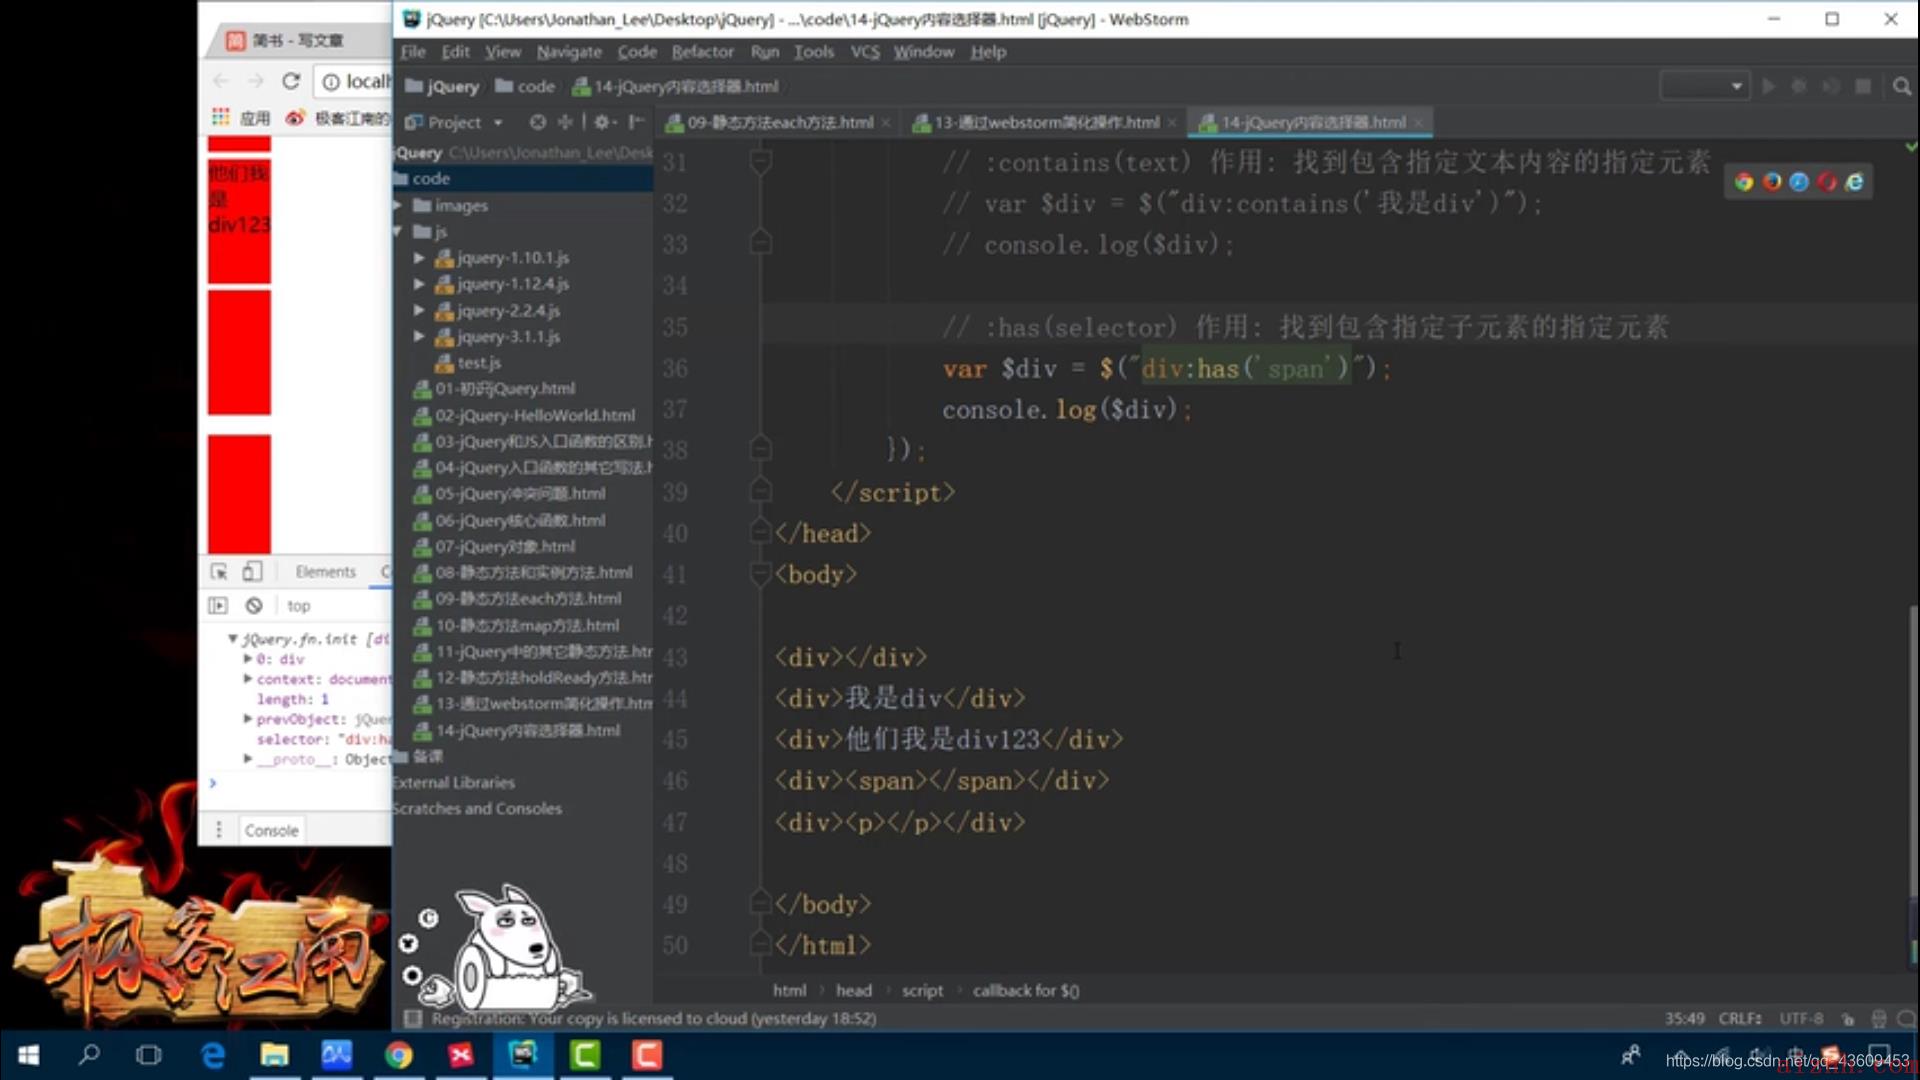Open Elements tab in browser DevTools

coord(325,571)
